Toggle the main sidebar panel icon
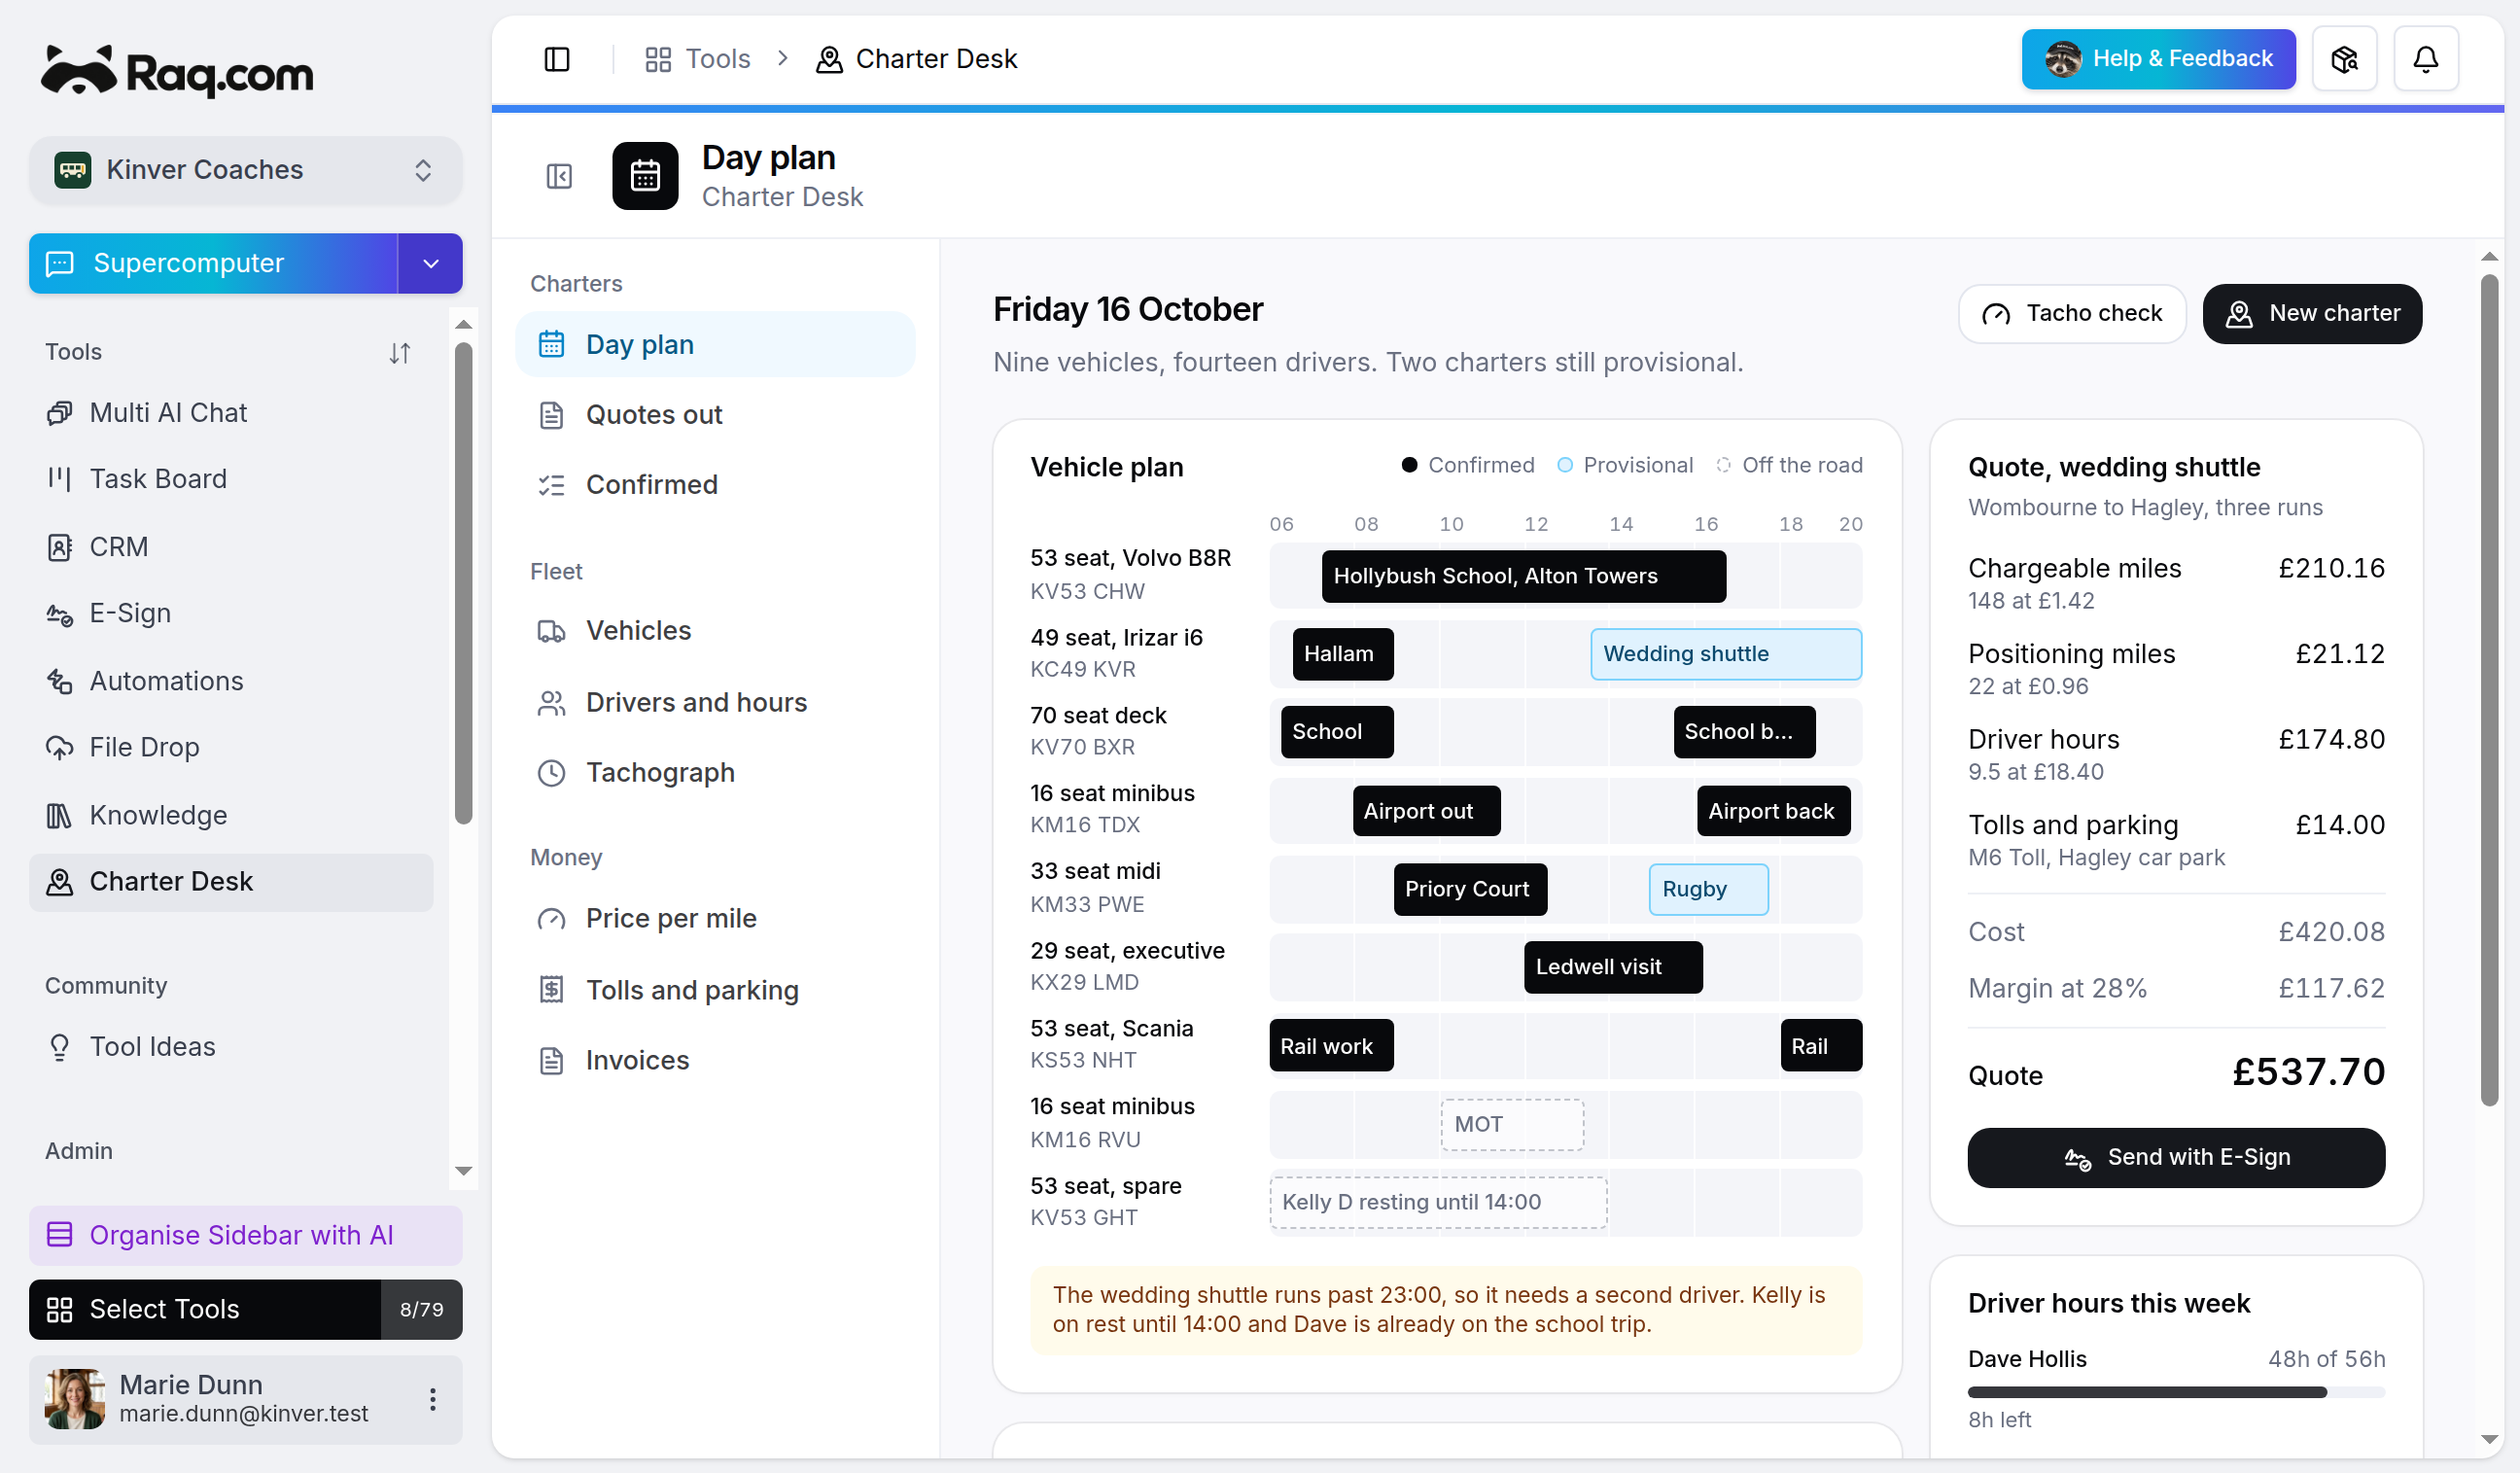This screenshot has width=2520, height=1473. coord(557,59)
